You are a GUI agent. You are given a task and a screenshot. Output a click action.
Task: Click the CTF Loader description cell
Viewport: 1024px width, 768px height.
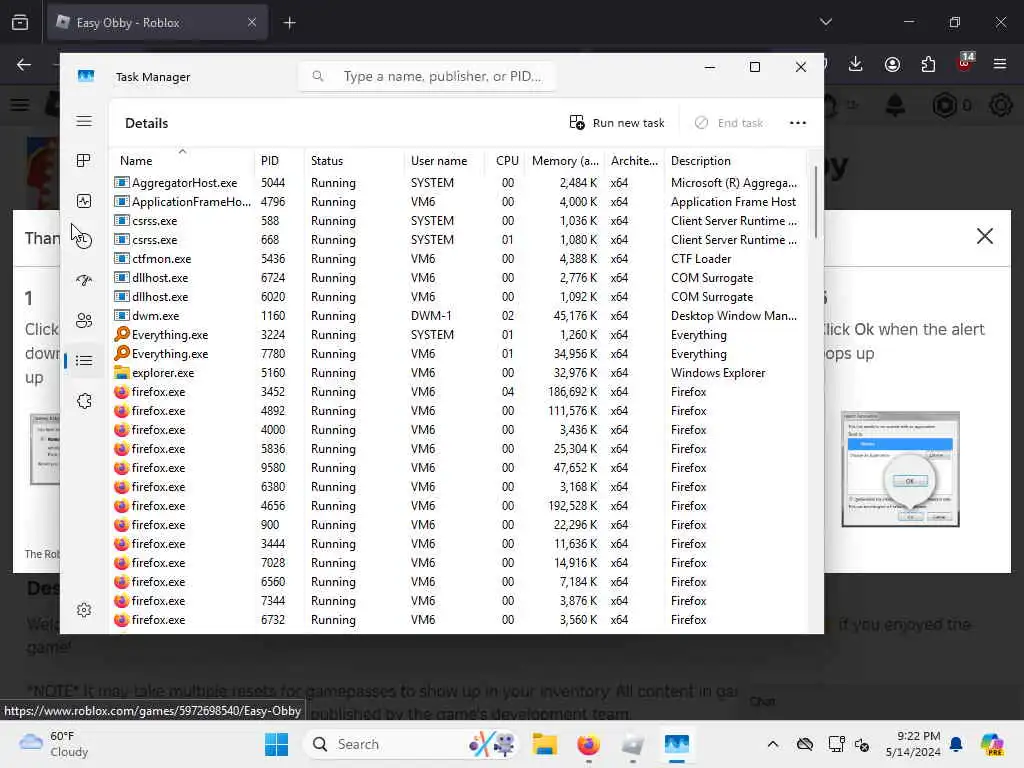click(701, 259)
